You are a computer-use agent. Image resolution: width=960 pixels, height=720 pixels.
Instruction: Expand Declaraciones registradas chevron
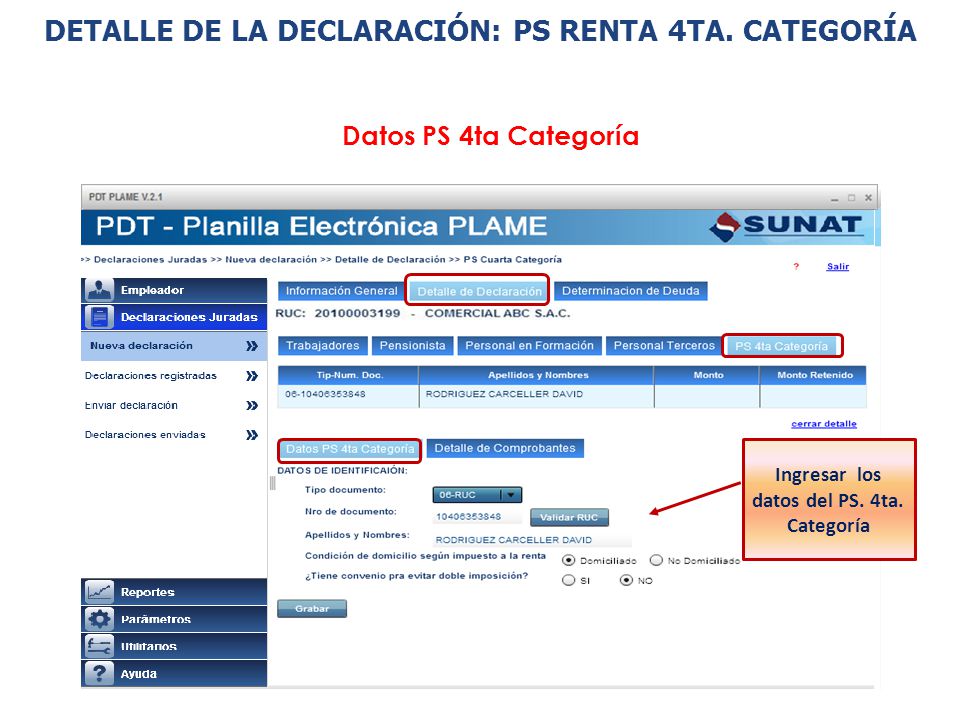click(x=252, y=376)
